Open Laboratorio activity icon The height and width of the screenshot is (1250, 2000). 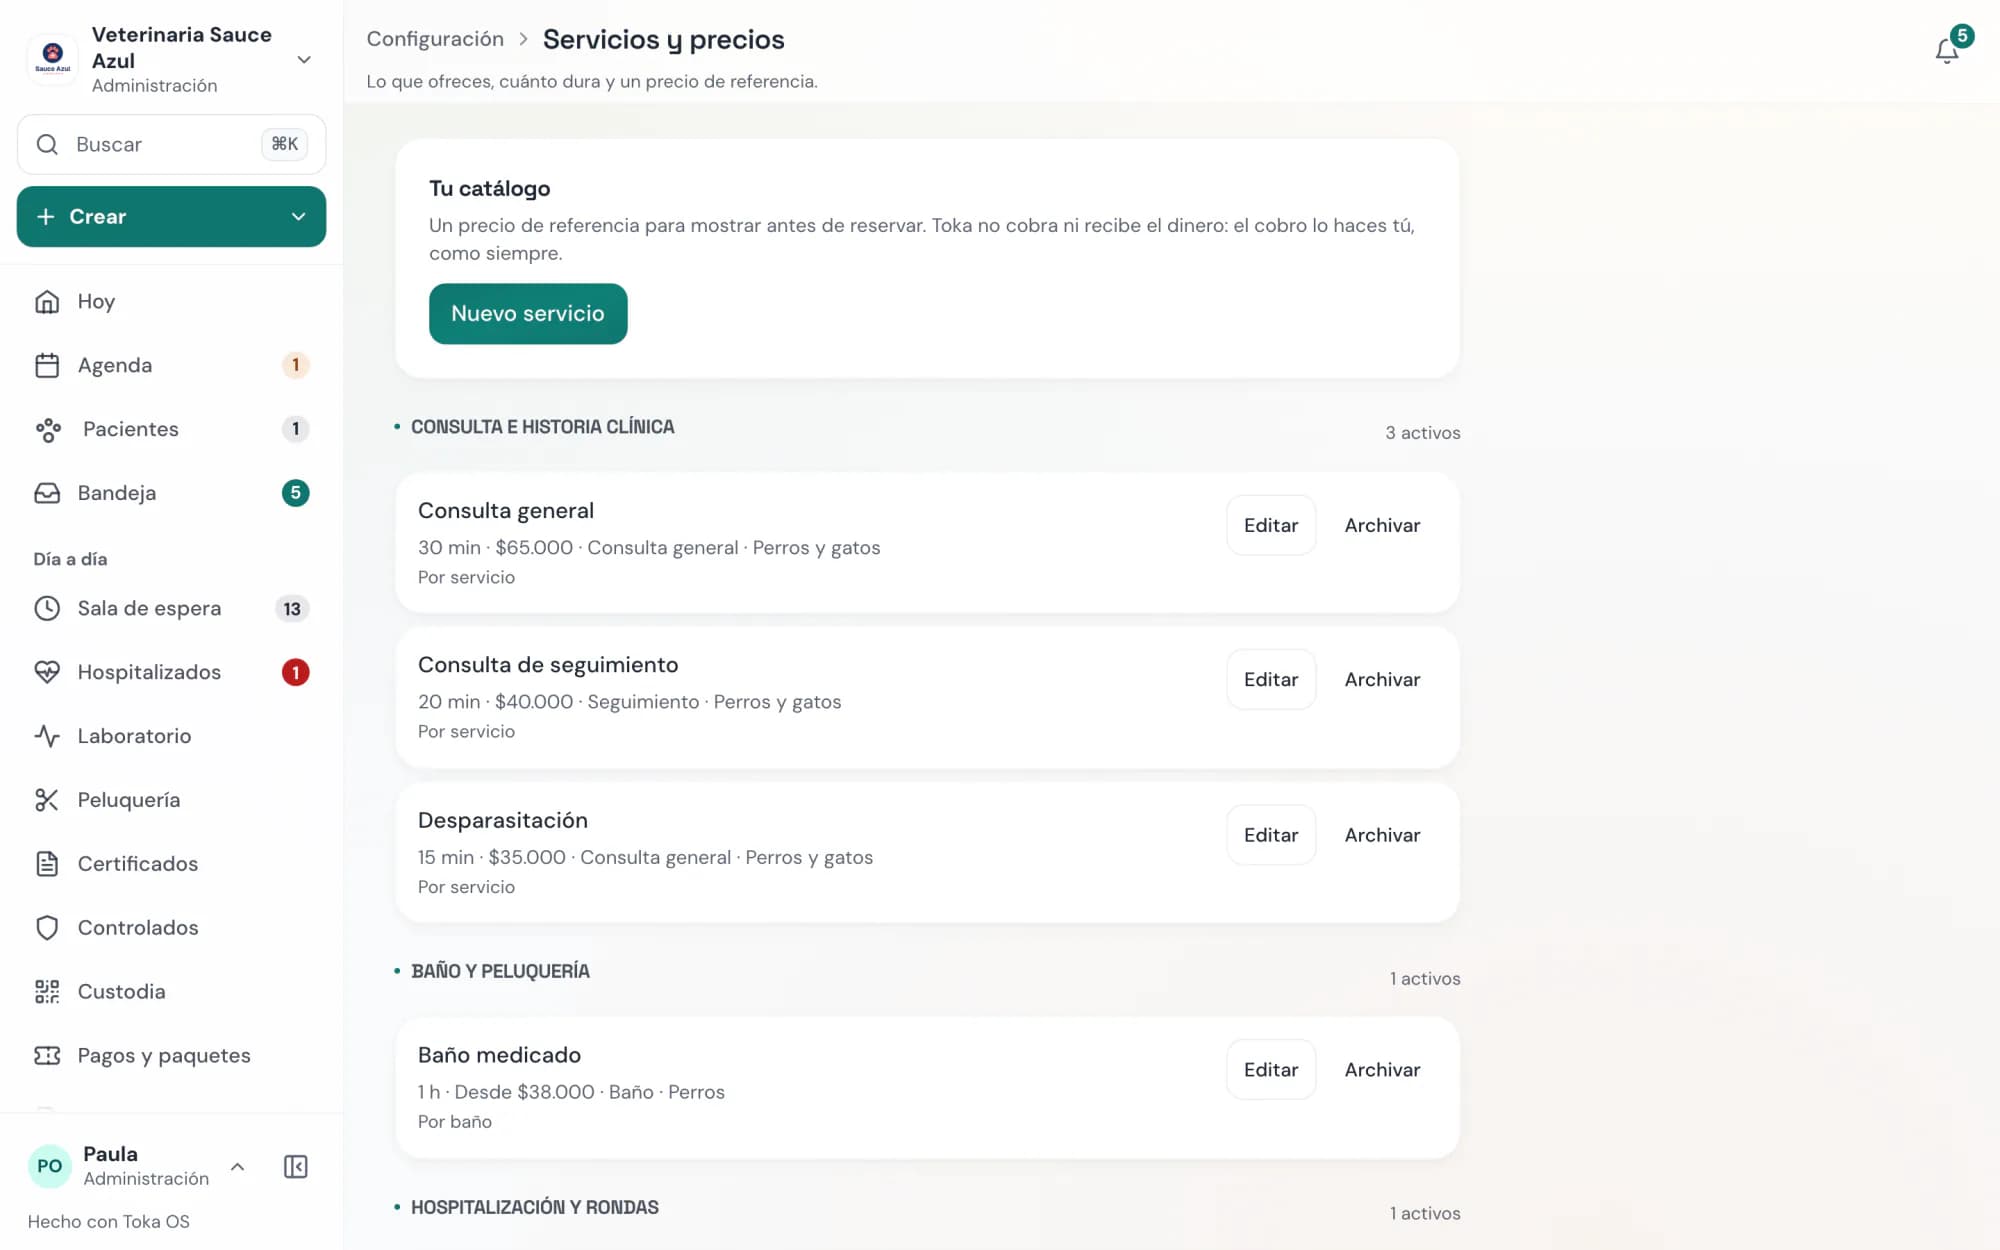[x=47, y=736]
